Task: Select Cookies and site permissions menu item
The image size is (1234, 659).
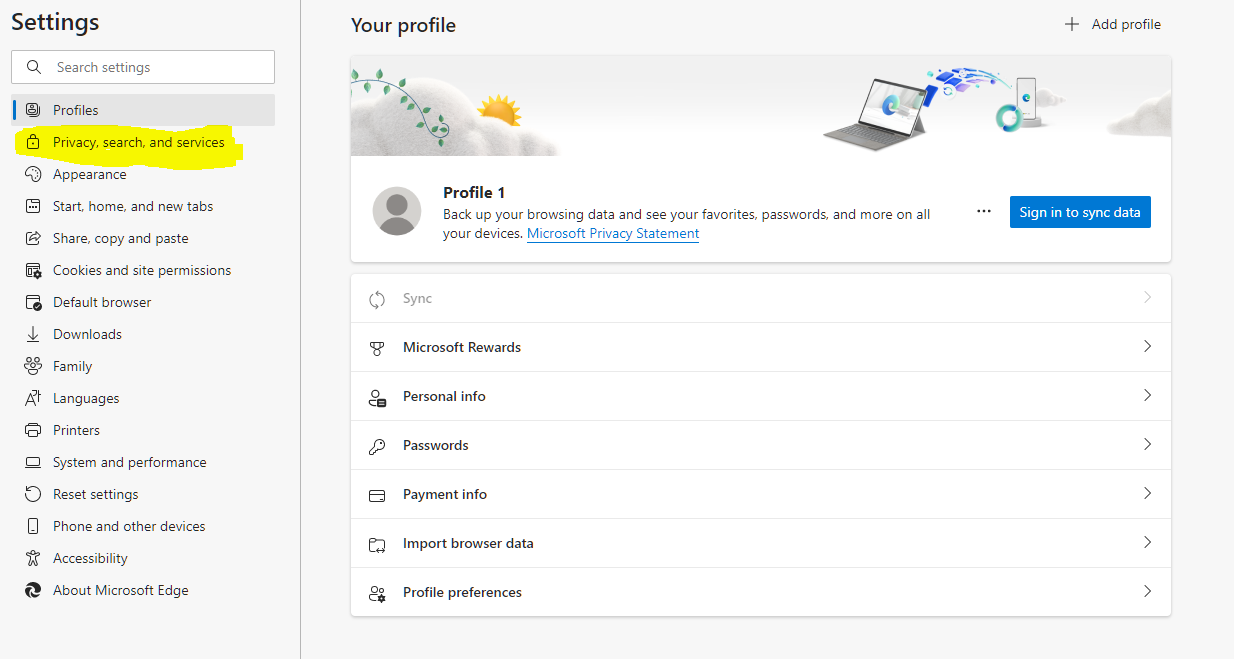Action: point(143,270)
